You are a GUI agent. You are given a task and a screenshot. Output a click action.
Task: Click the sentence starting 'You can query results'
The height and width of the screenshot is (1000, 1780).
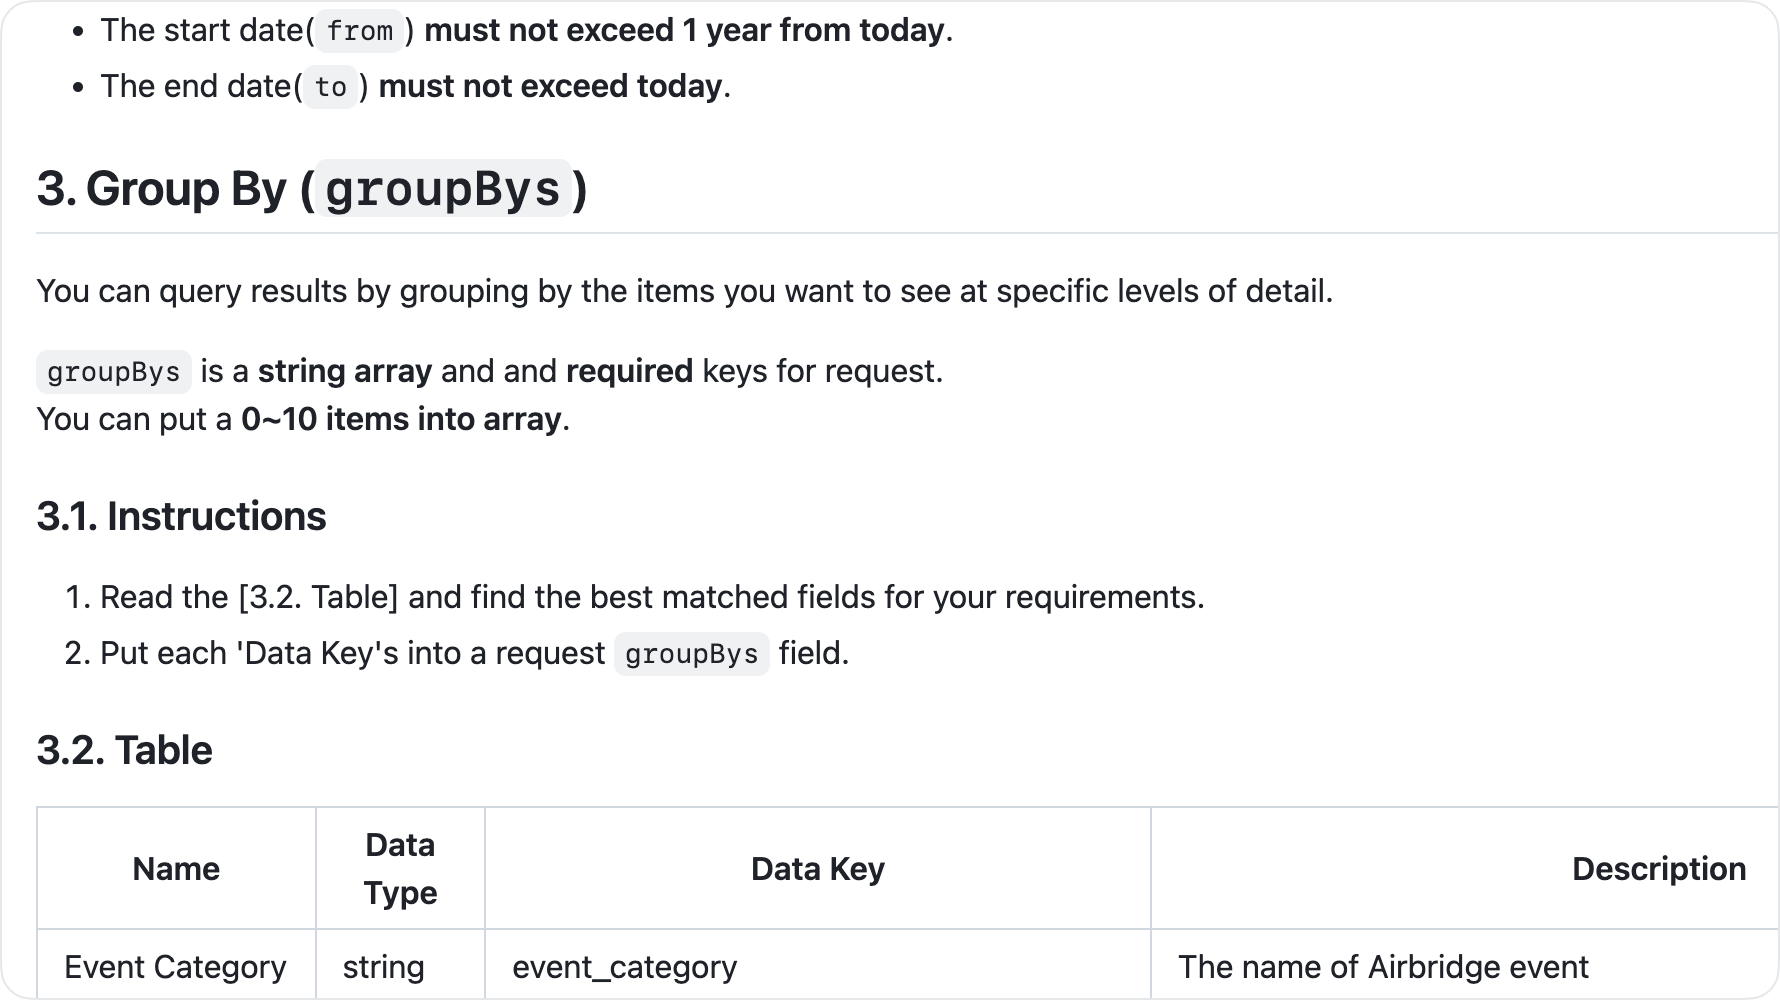(x=684, y=291)
